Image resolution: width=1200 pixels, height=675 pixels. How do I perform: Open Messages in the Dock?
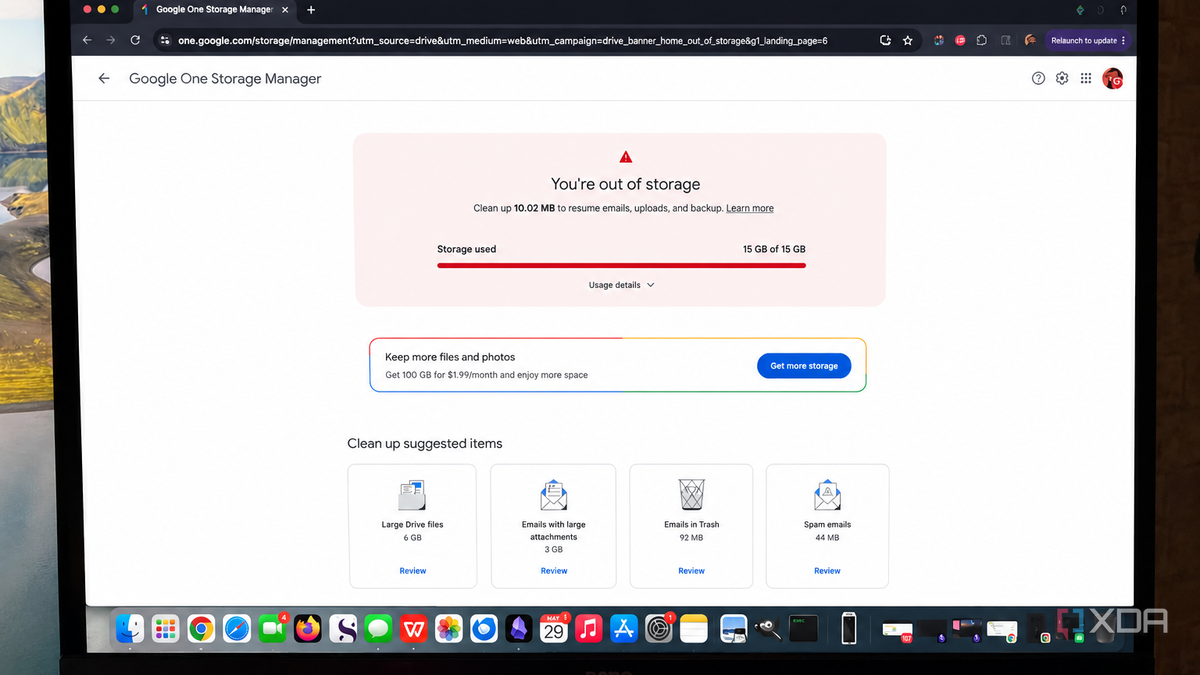pos(377,628)
